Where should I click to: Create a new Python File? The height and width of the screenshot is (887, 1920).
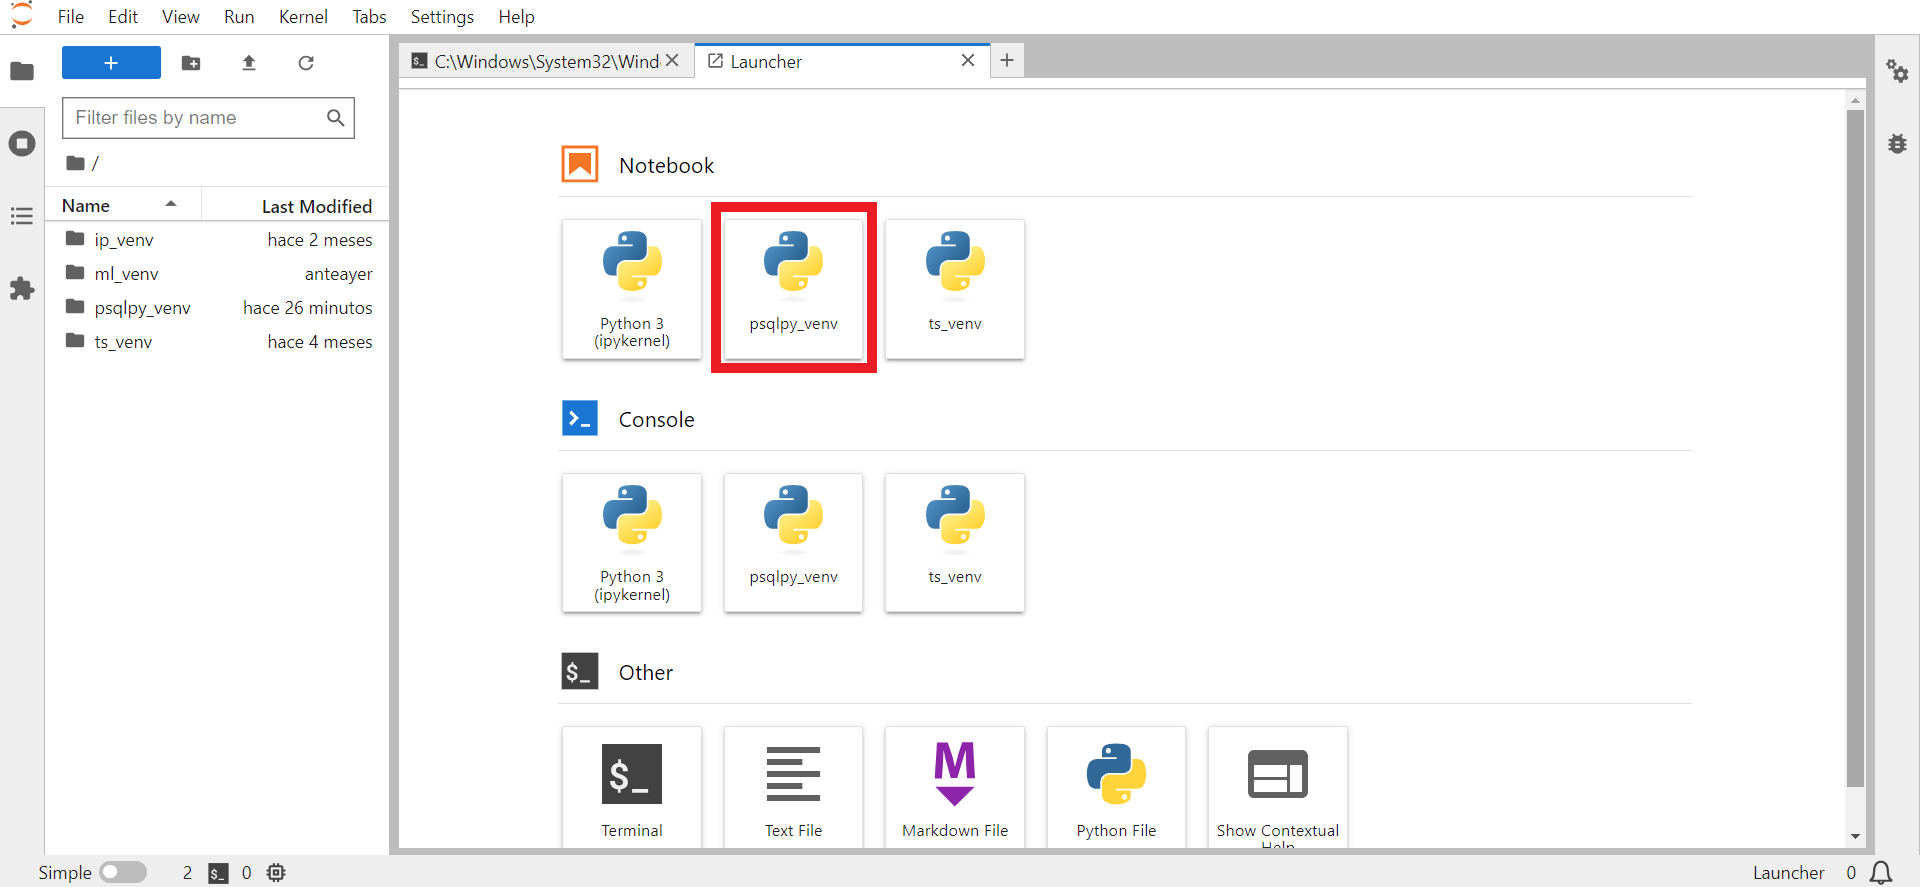tap(1116, 787)
